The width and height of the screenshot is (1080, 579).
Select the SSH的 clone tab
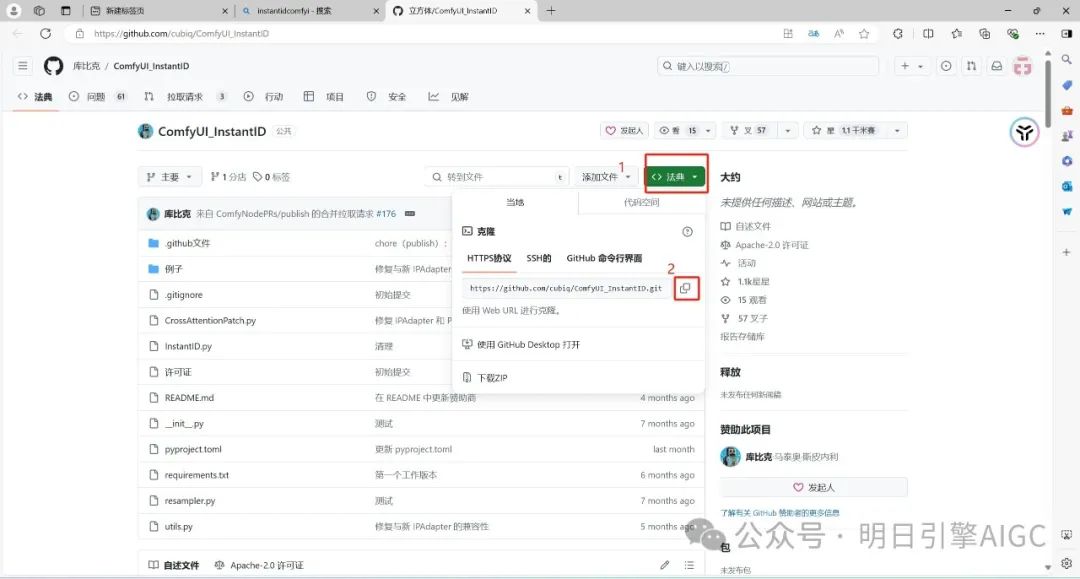539,258
